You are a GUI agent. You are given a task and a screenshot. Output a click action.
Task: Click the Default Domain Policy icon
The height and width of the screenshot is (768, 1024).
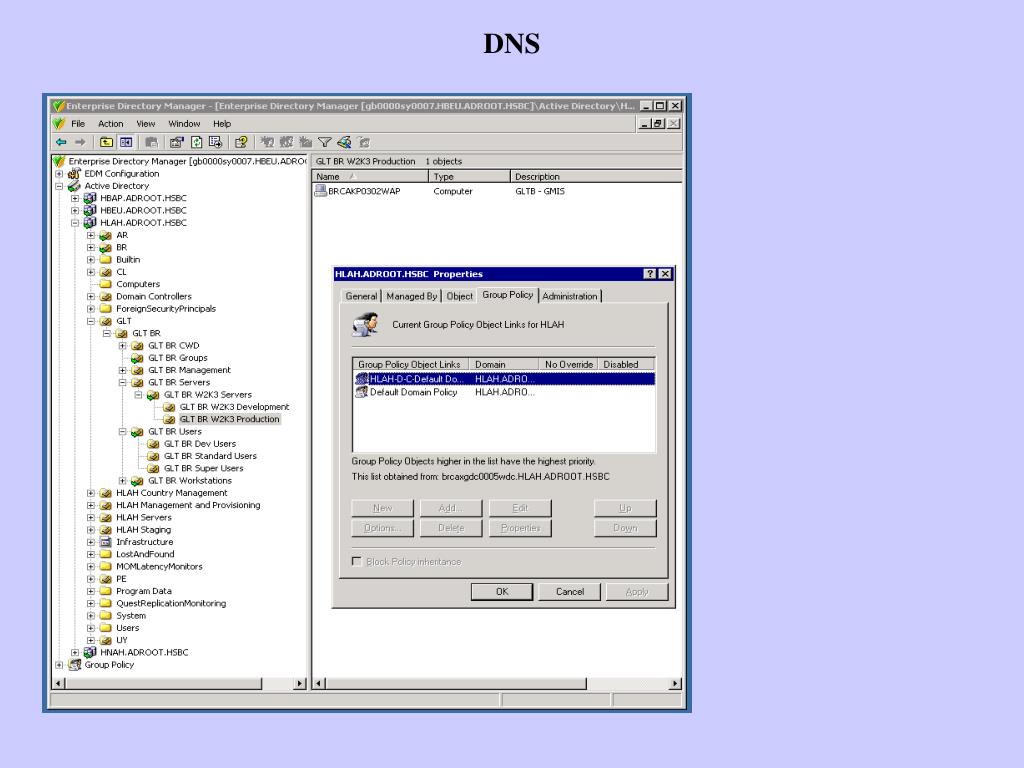[362, 392]
